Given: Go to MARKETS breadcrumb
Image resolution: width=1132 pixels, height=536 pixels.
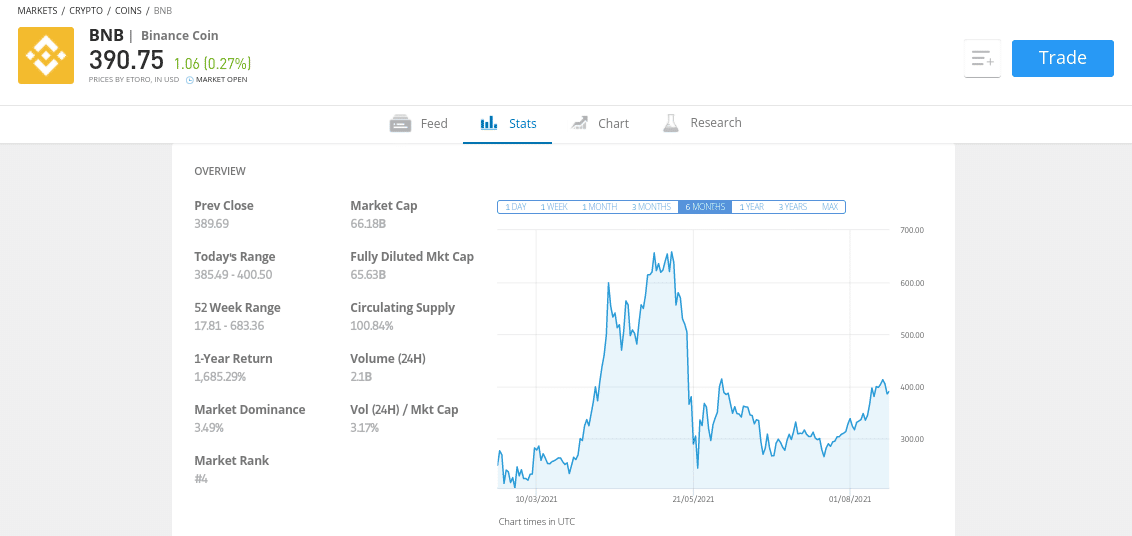Looking at the screenshot, I should pos(37,11).
